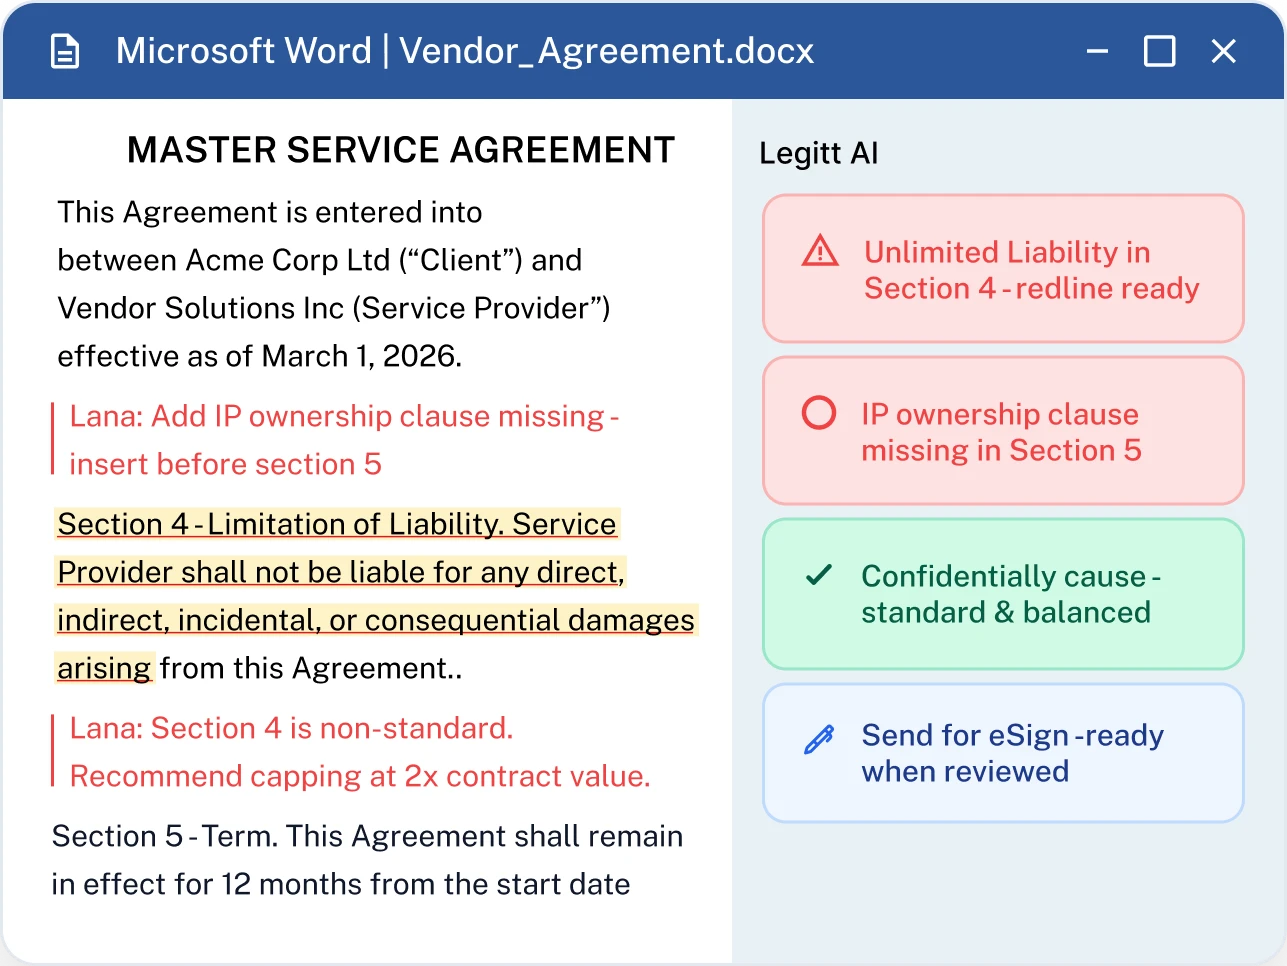Click the 'Legitt AI' panel header

pos(818,153)
